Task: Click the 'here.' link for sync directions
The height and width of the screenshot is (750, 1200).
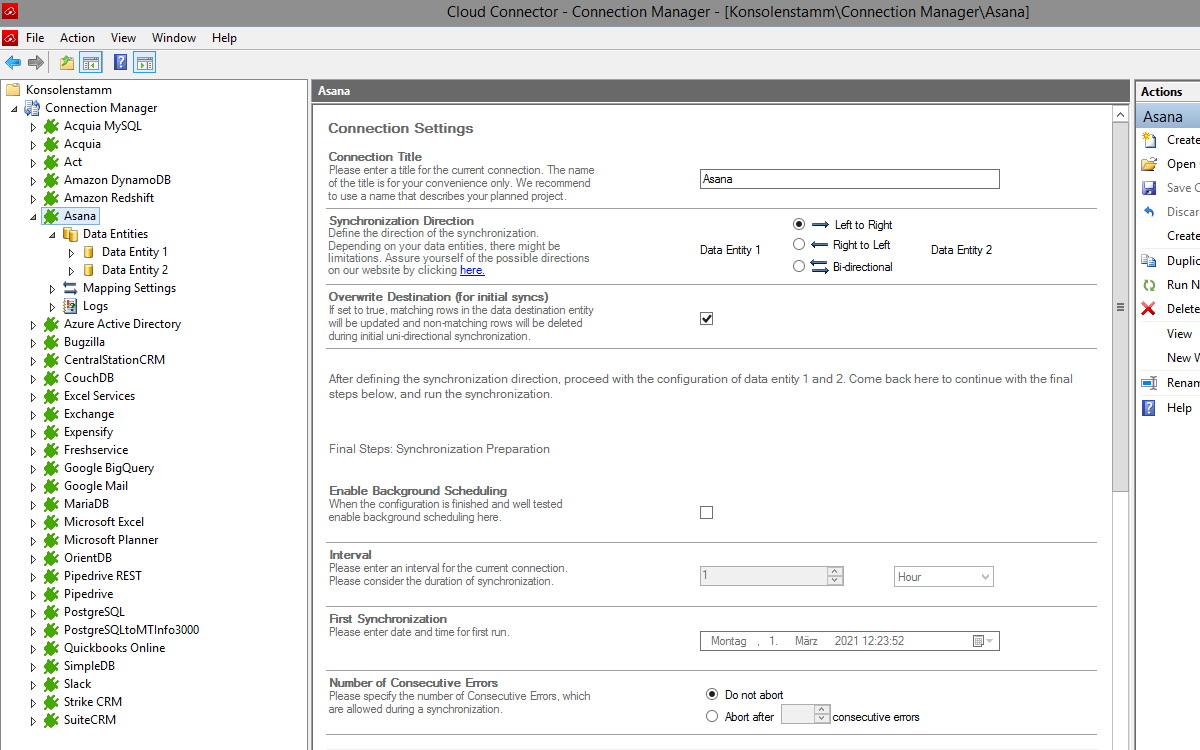Action: 472,270
